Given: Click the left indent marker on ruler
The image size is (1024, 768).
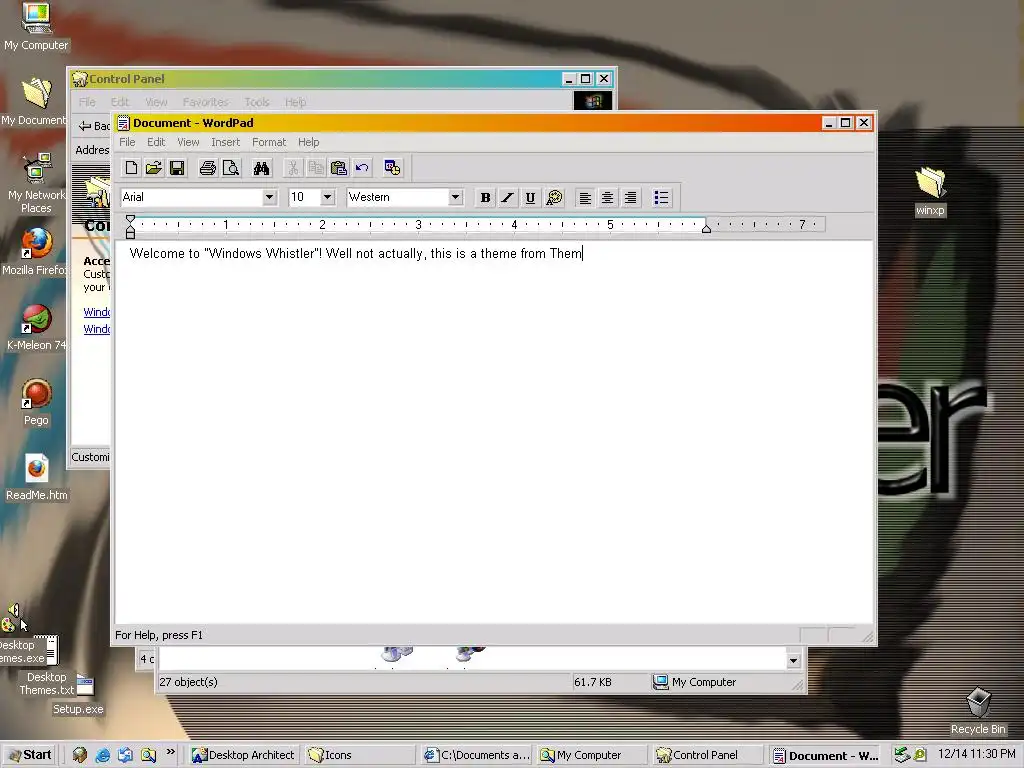Looking at the screenshot, I should 131,232.
